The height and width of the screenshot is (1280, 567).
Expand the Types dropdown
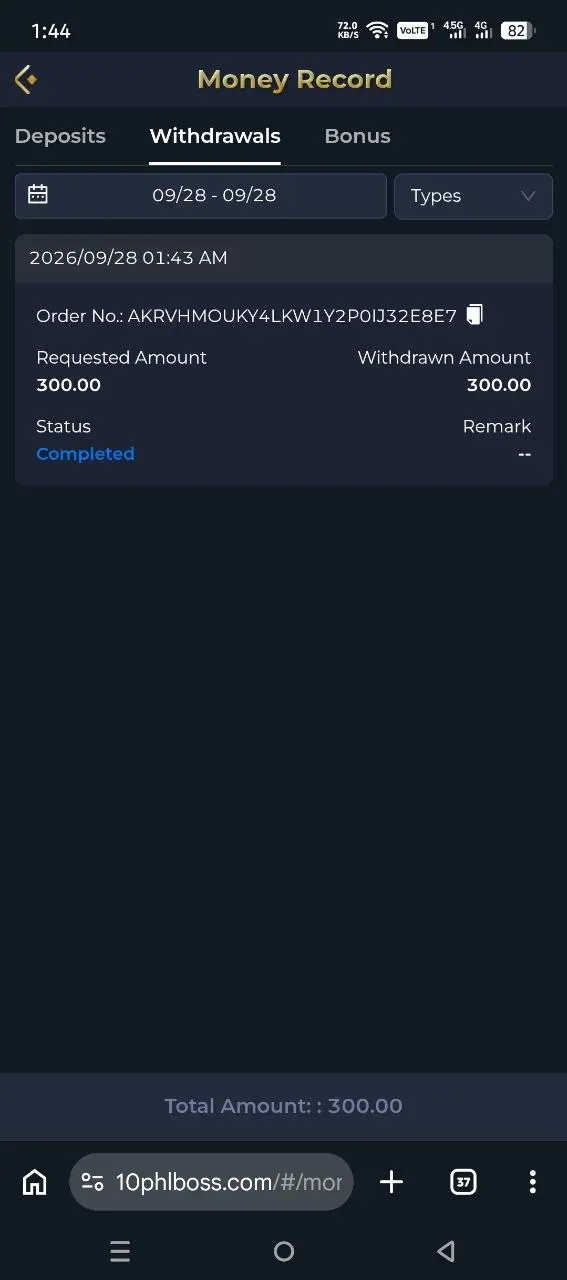pos(474,196)
